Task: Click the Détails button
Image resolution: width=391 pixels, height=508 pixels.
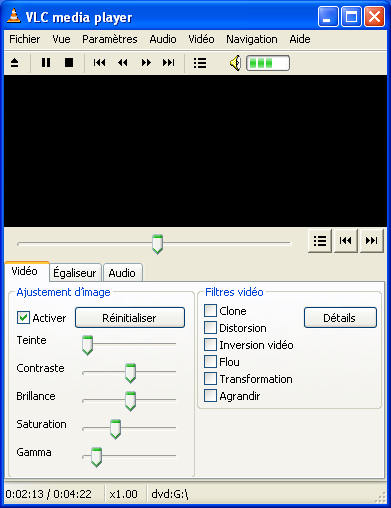Action: [x=340, y=318]
